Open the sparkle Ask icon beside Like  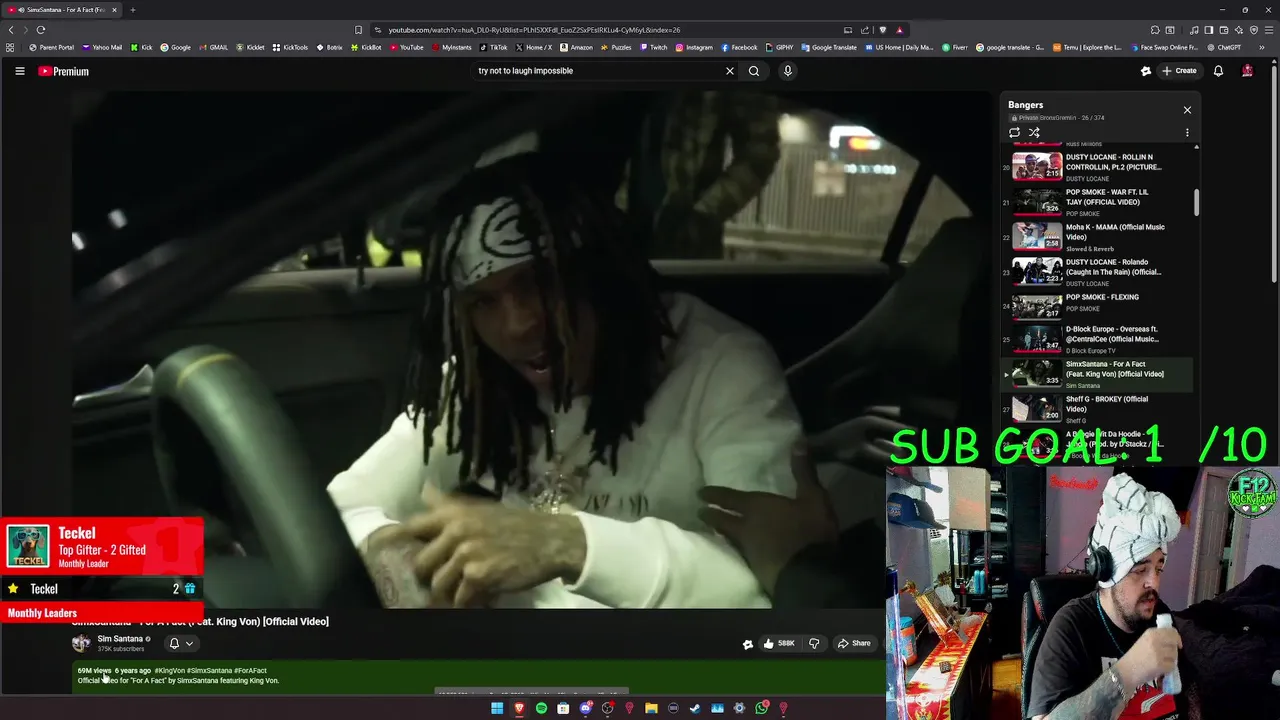pyautogui.click(x=747, y=644)
